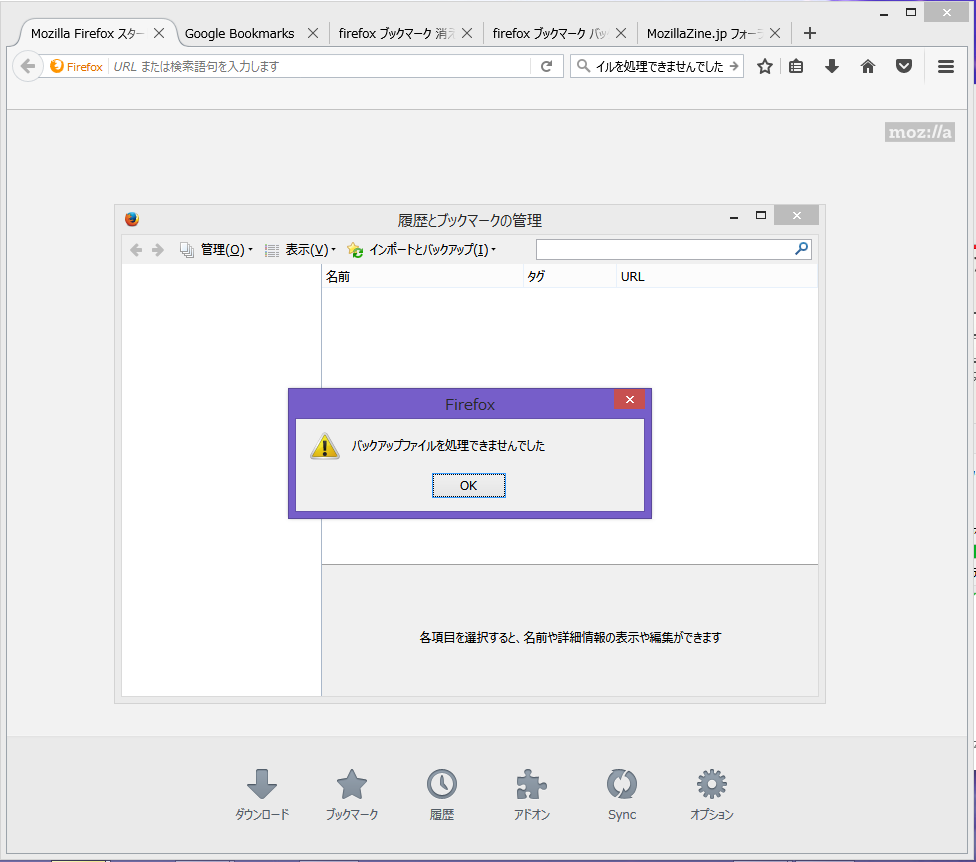The image size is (976, 862).
Task: Click the Library back arrow
Action: [136, 250]
